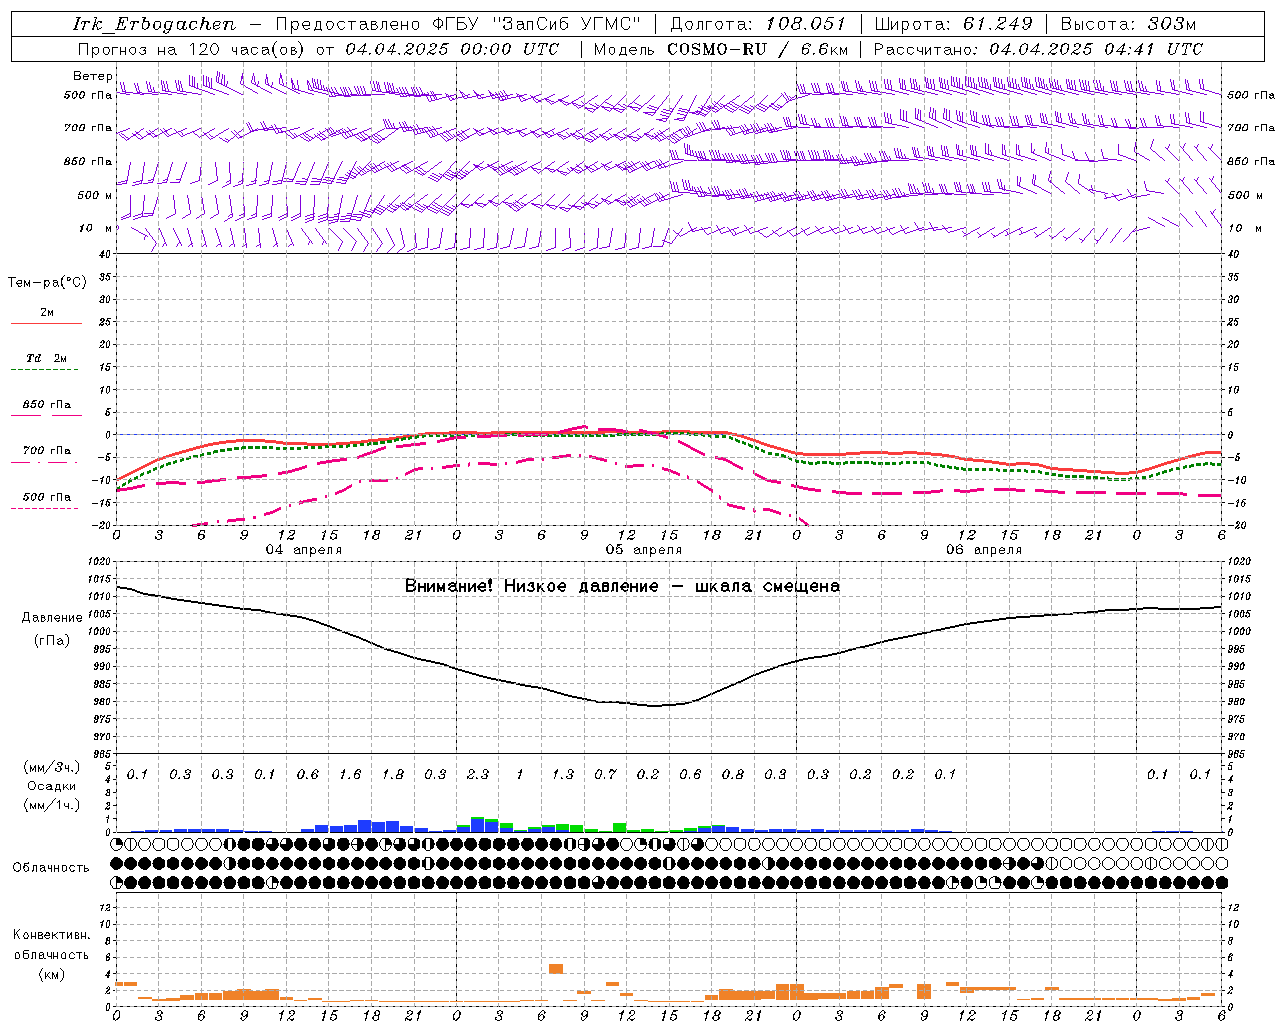Screen dimensions: 1280x1024
Task: Click the (мм/1ч.) precipitation unit label
Action: (x=52, y=804)
